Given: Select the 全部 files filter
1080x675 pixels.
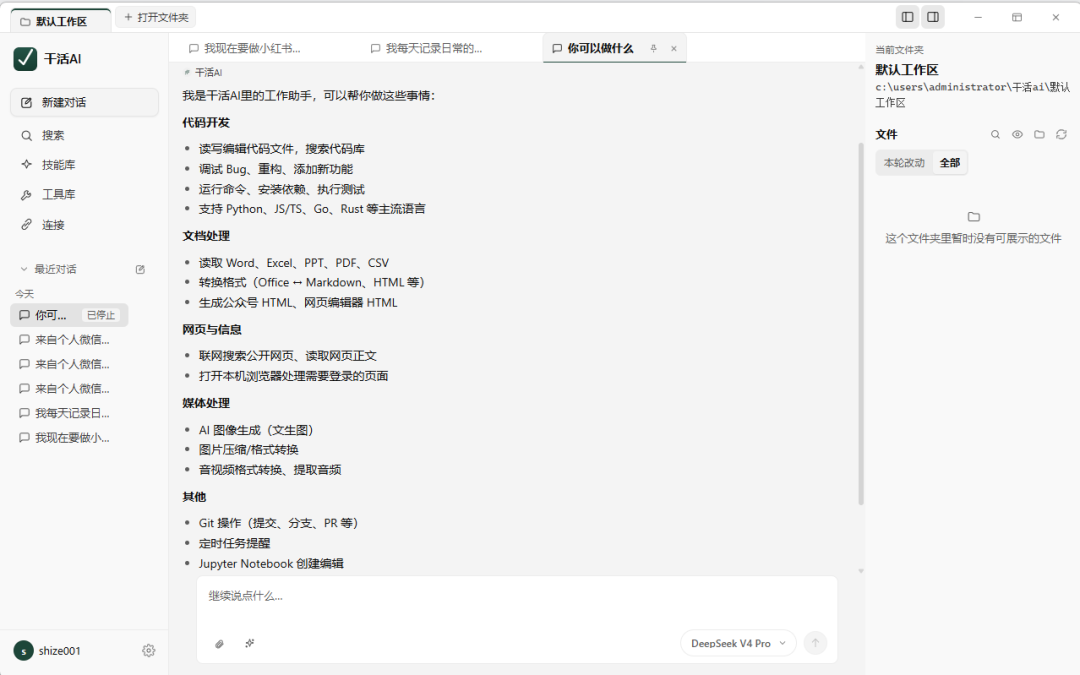Looking at the screenshot, I should [x=950, y=163].
